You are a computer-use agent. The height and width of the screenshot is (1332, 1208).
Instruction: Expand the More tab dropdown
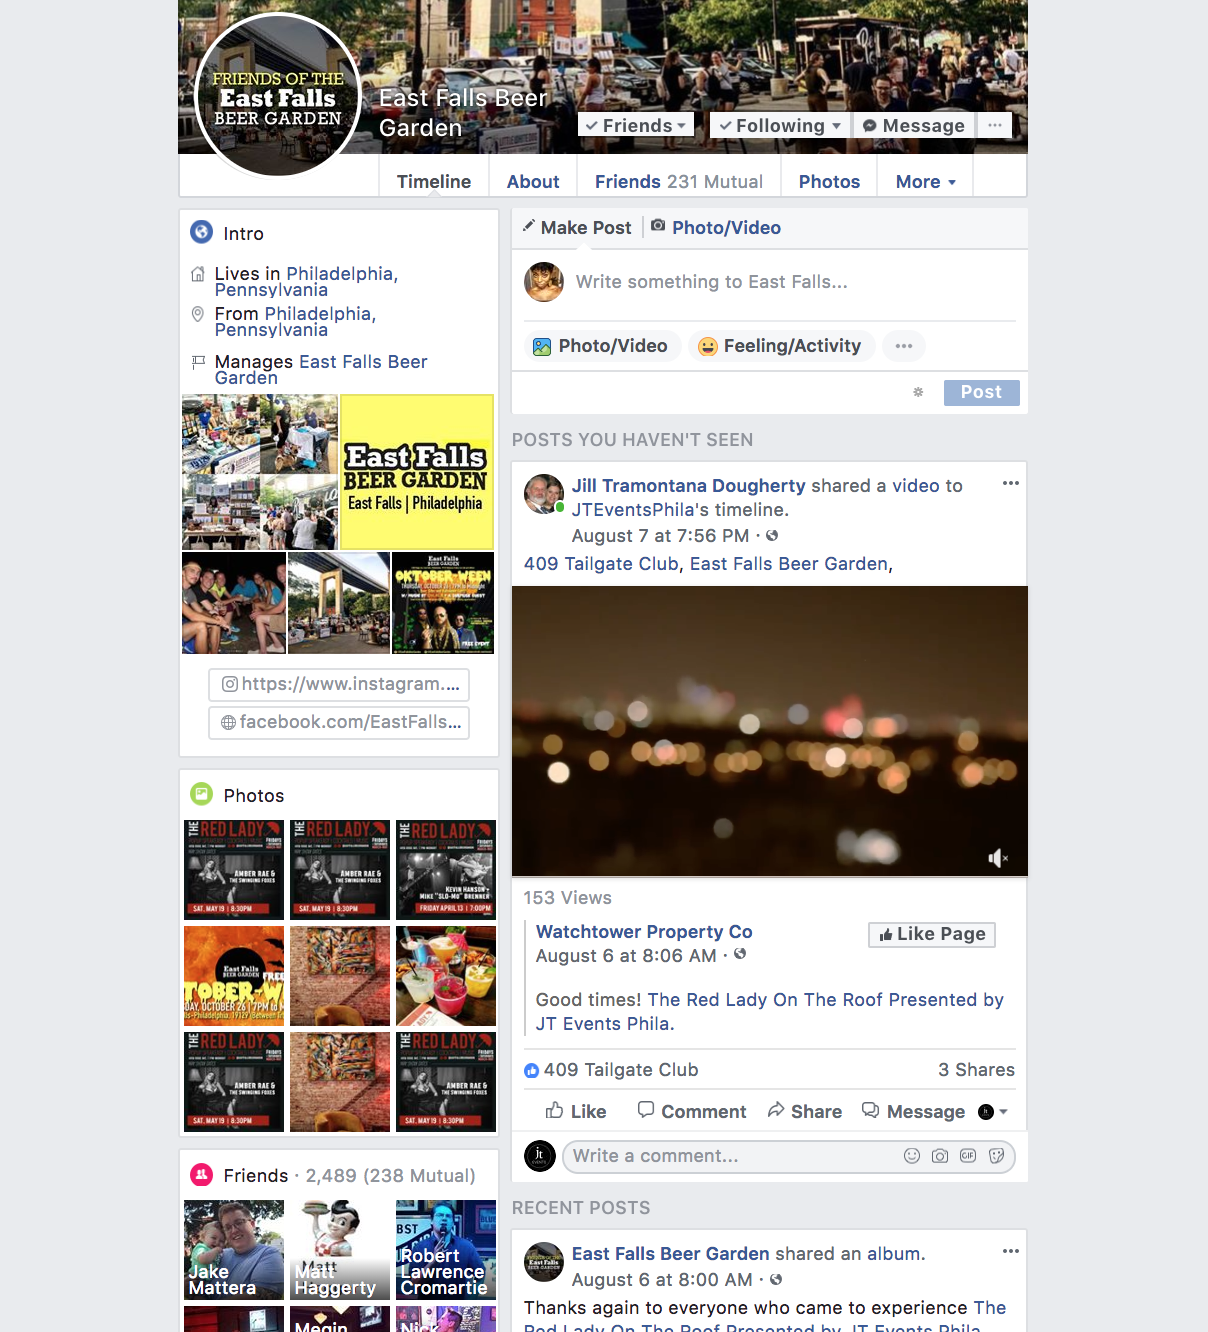[x=923, y=181]
